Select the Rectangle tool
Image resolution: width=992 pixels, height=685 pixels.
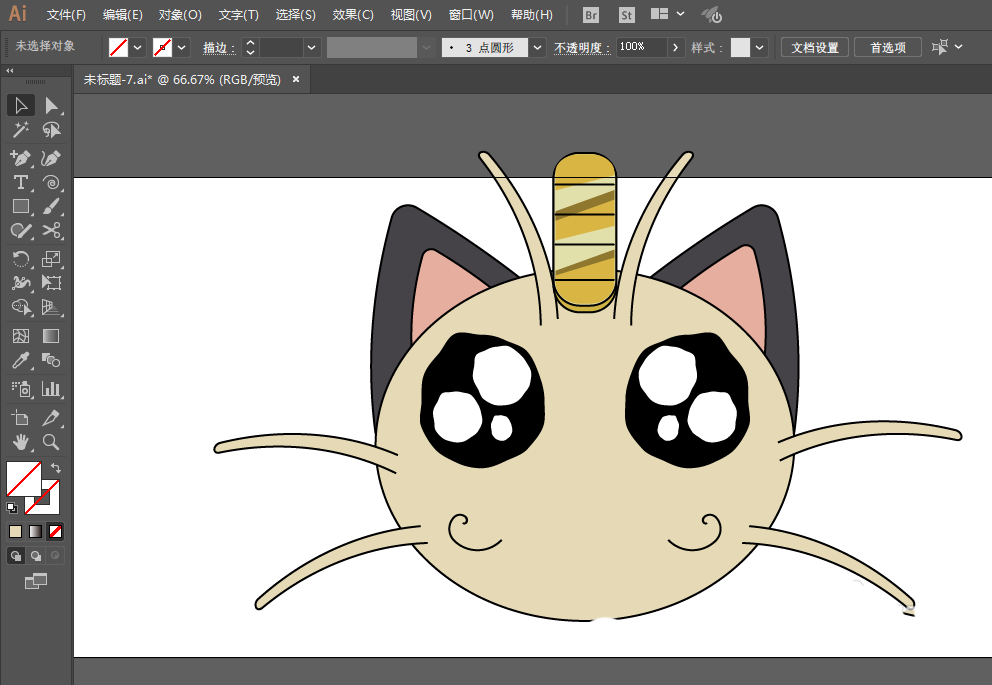click(20, 207)
